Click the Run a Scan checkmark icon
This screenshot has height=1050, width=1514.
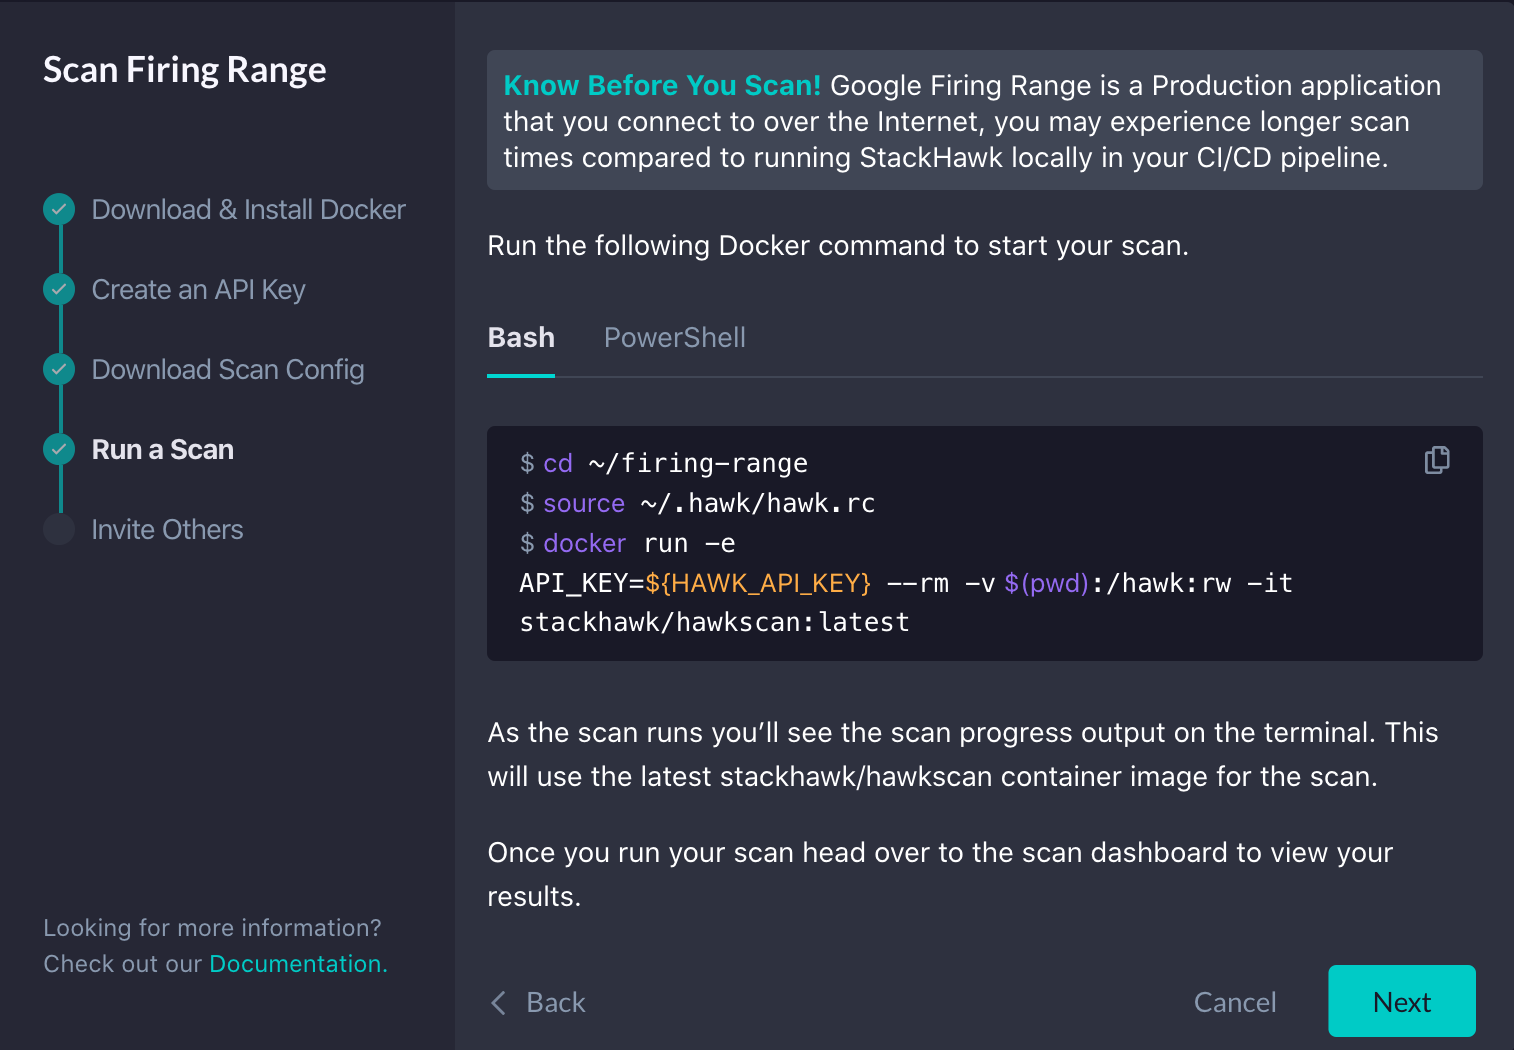click(x=59, y=449)
